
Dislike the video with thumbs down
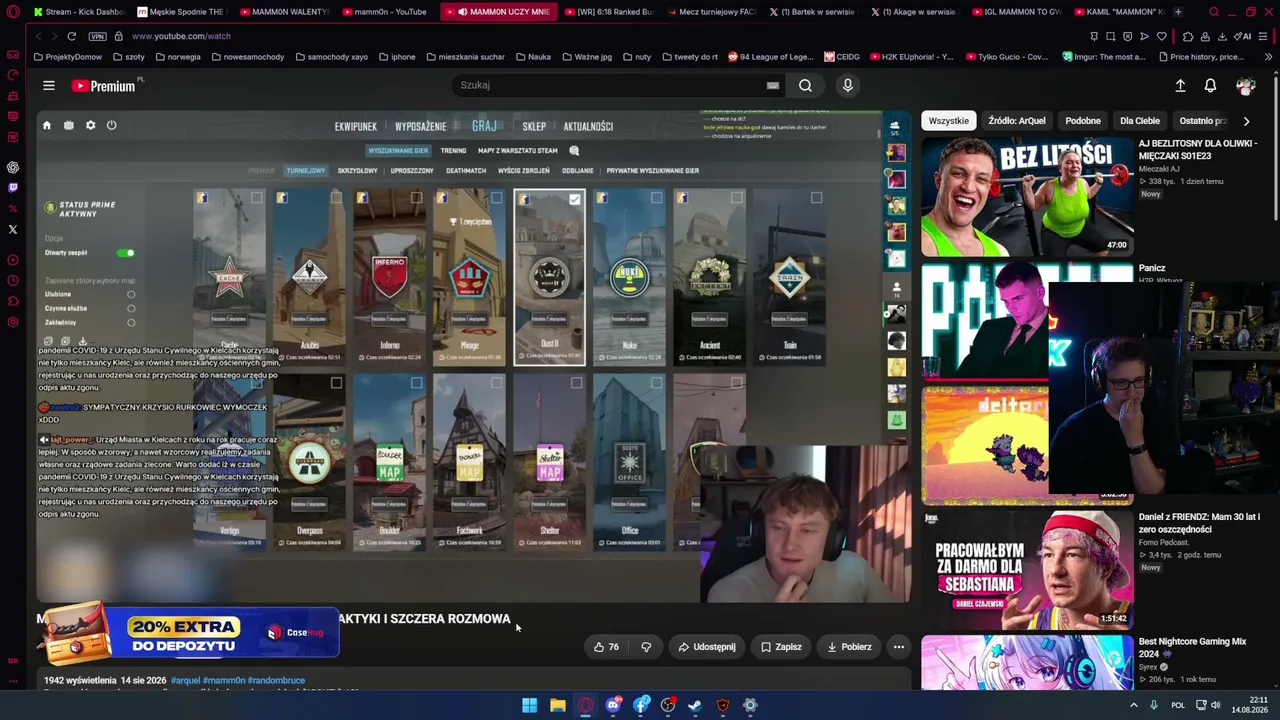646,647
